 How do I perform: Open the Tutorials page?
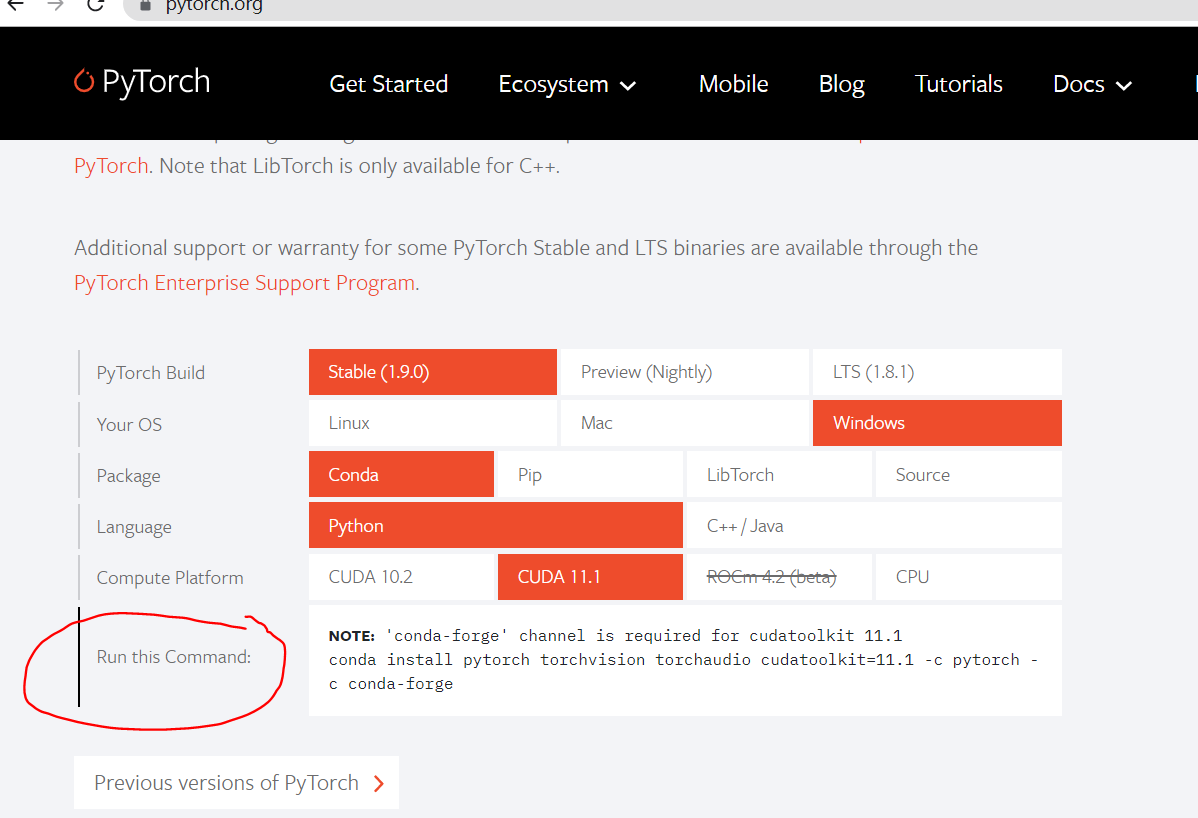pos(958,84)
